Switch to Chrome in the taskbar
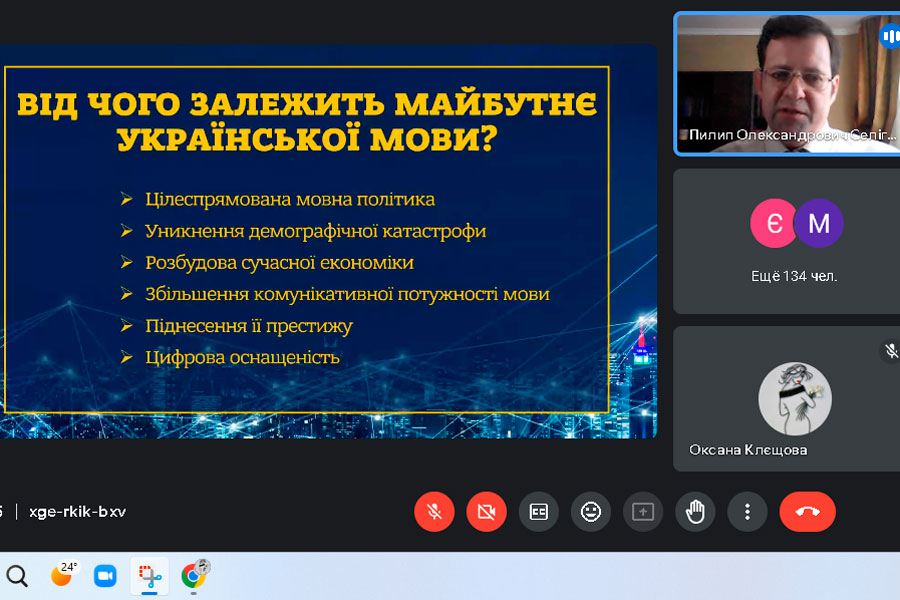The width and height of the screenshot is (900, 600). coord(194,575)
